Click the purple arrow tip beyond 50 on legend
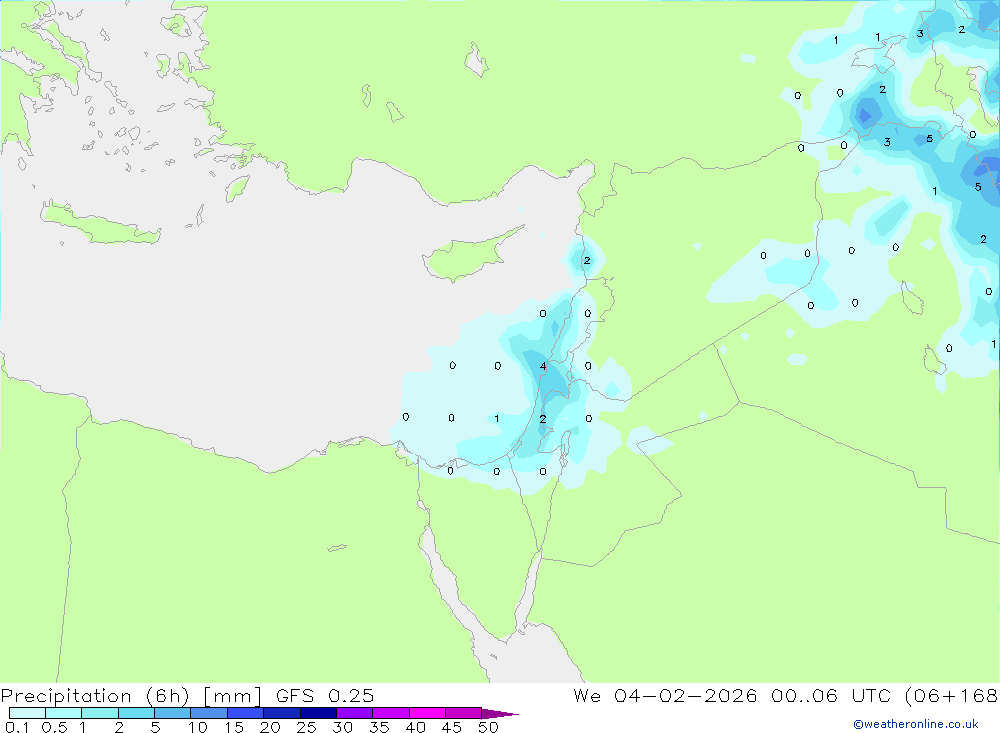 [x=500, y=713]
